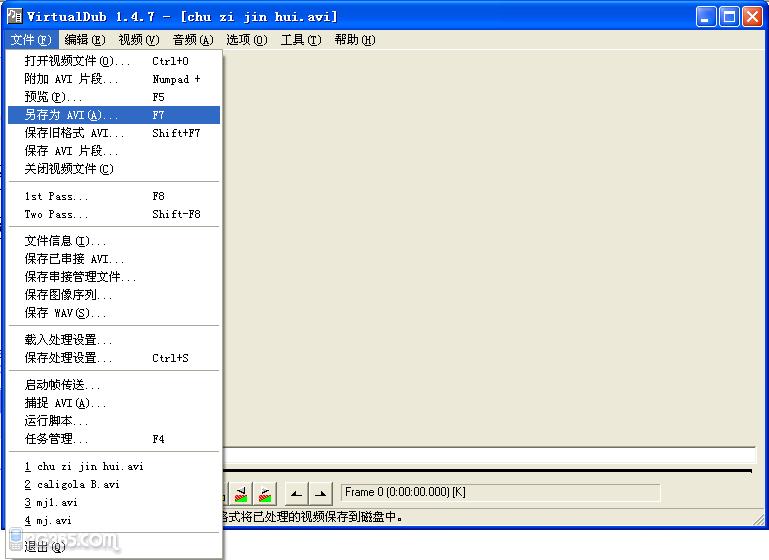Open recent file 1 chu zi jin hui.avi
Image resolution: width=769 pixels, height=560 pixels.
click(114, 466)
